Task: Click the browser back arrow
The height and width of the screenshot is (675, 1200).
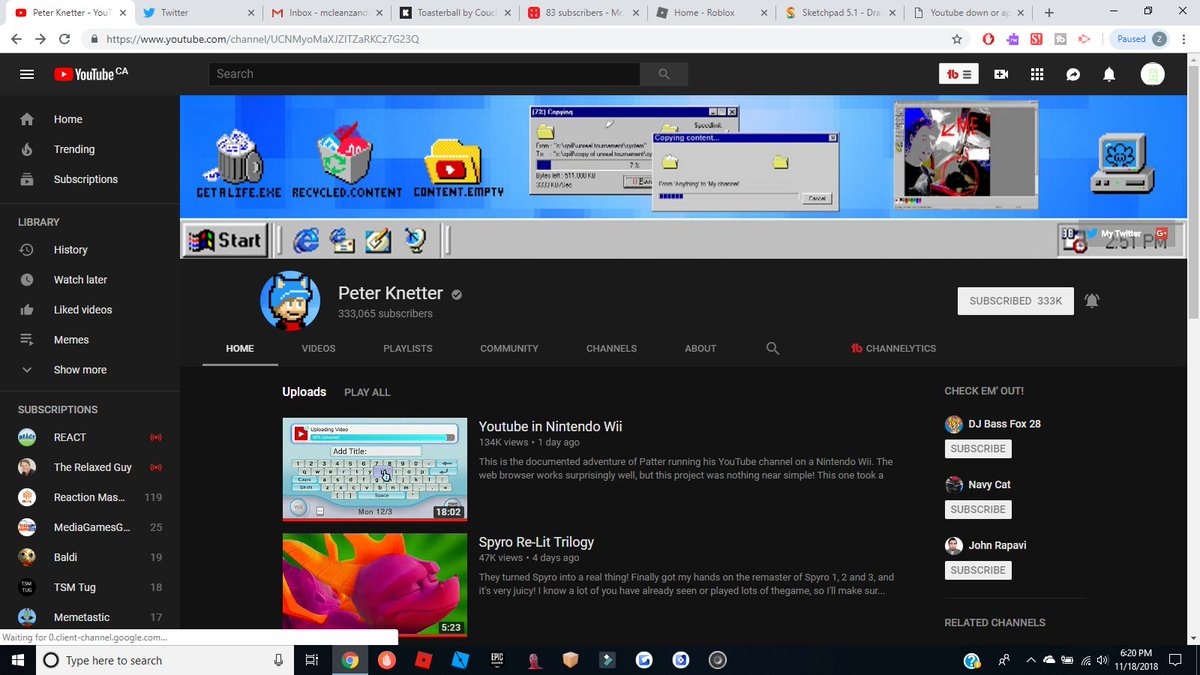Action: (16, 39)
